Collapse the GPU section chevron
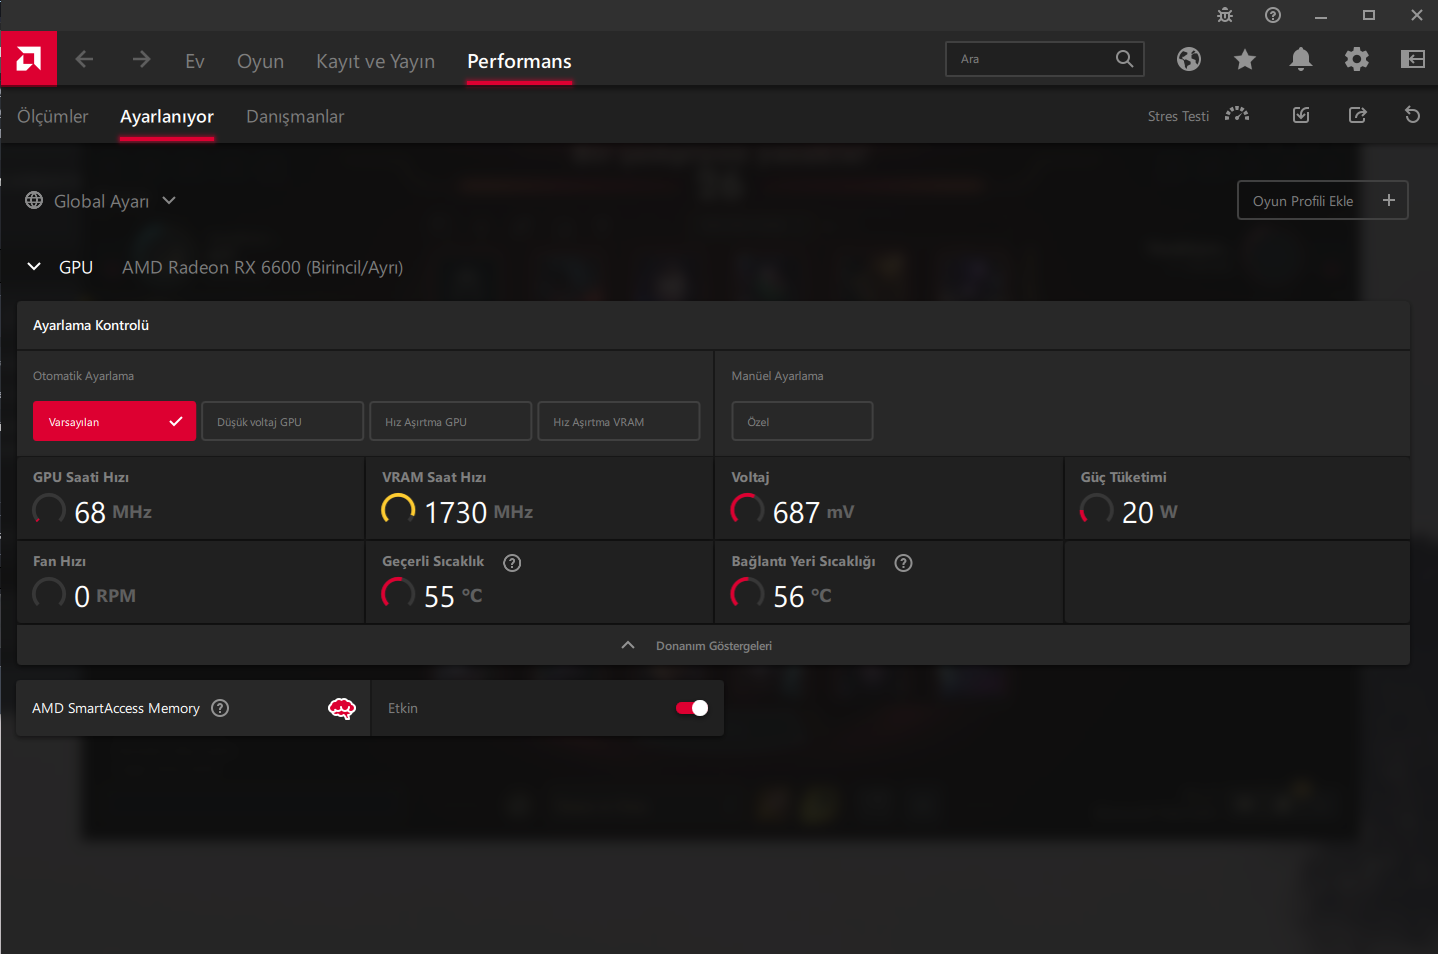 click(34, 266)
